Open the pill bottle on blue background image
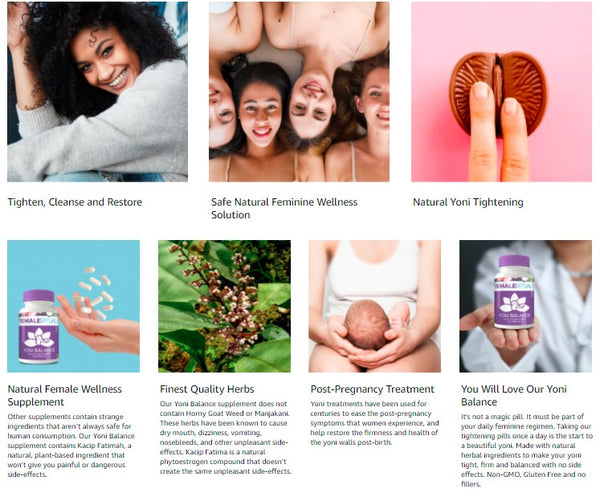The width and height of the screenshot is (600, 501). point(73,306)
